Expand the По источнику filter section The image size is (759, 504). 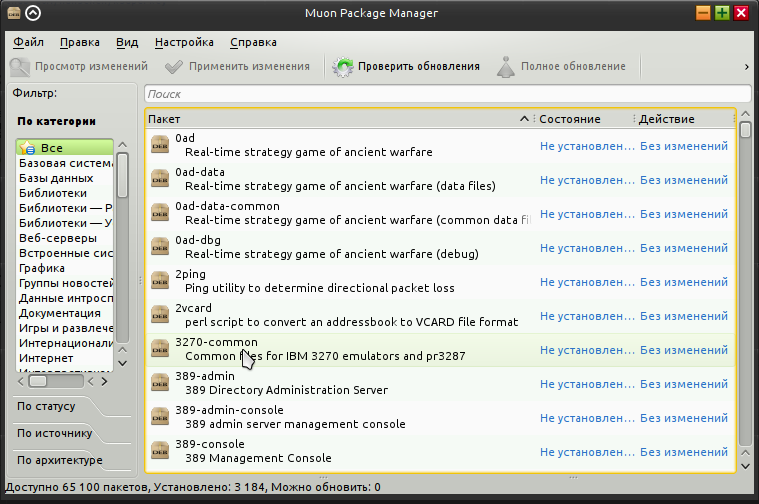[x=54, y=433]
